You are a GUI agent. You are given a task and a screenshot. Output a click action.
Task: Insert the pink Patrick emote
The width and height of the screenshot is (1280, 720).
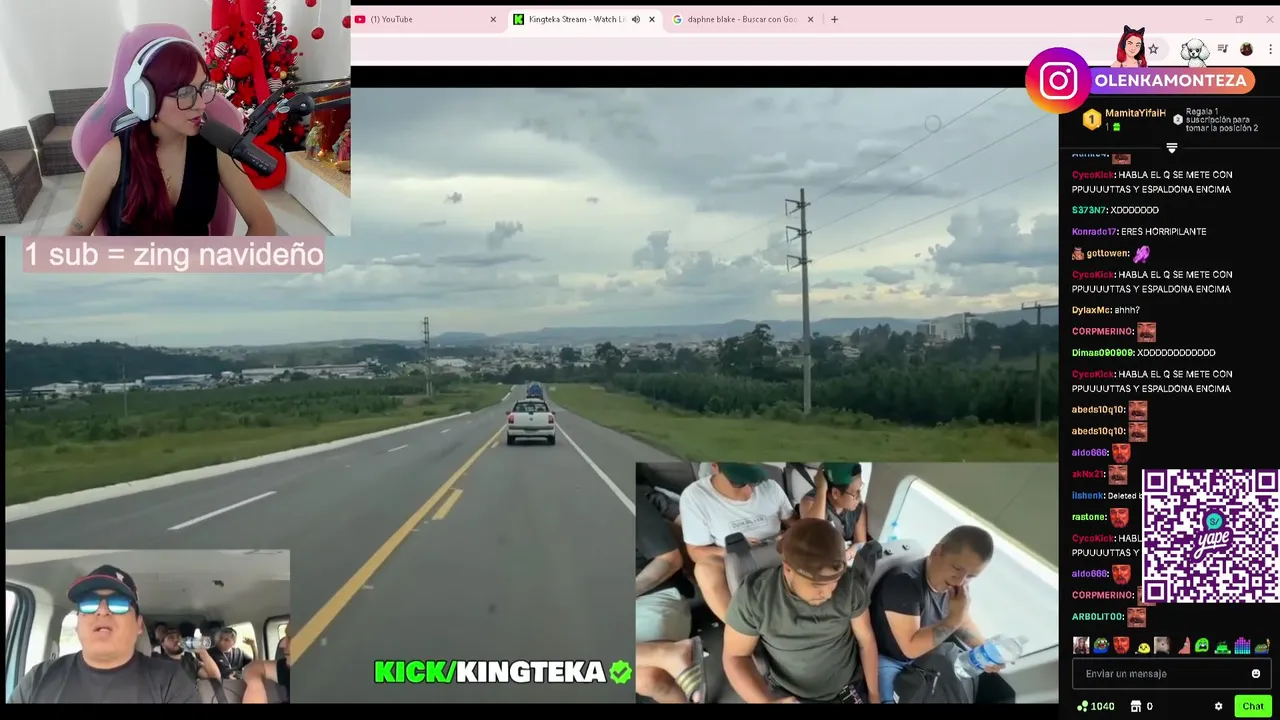(x=1183, y=646)
